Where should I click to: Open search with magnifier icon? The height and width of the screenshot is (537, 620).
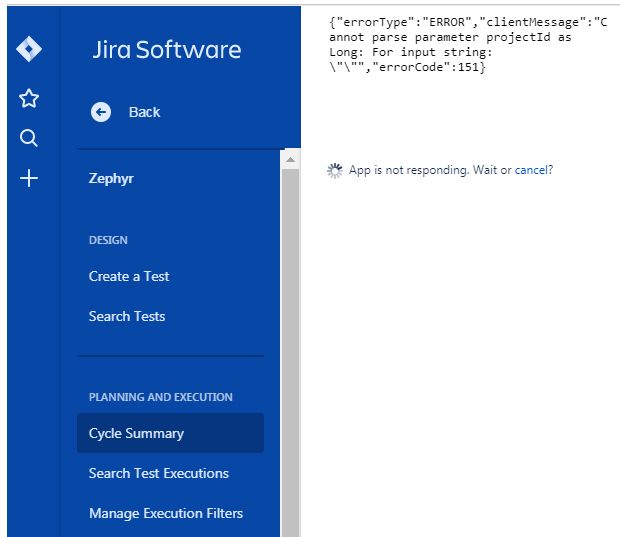[x=29, y=138]
